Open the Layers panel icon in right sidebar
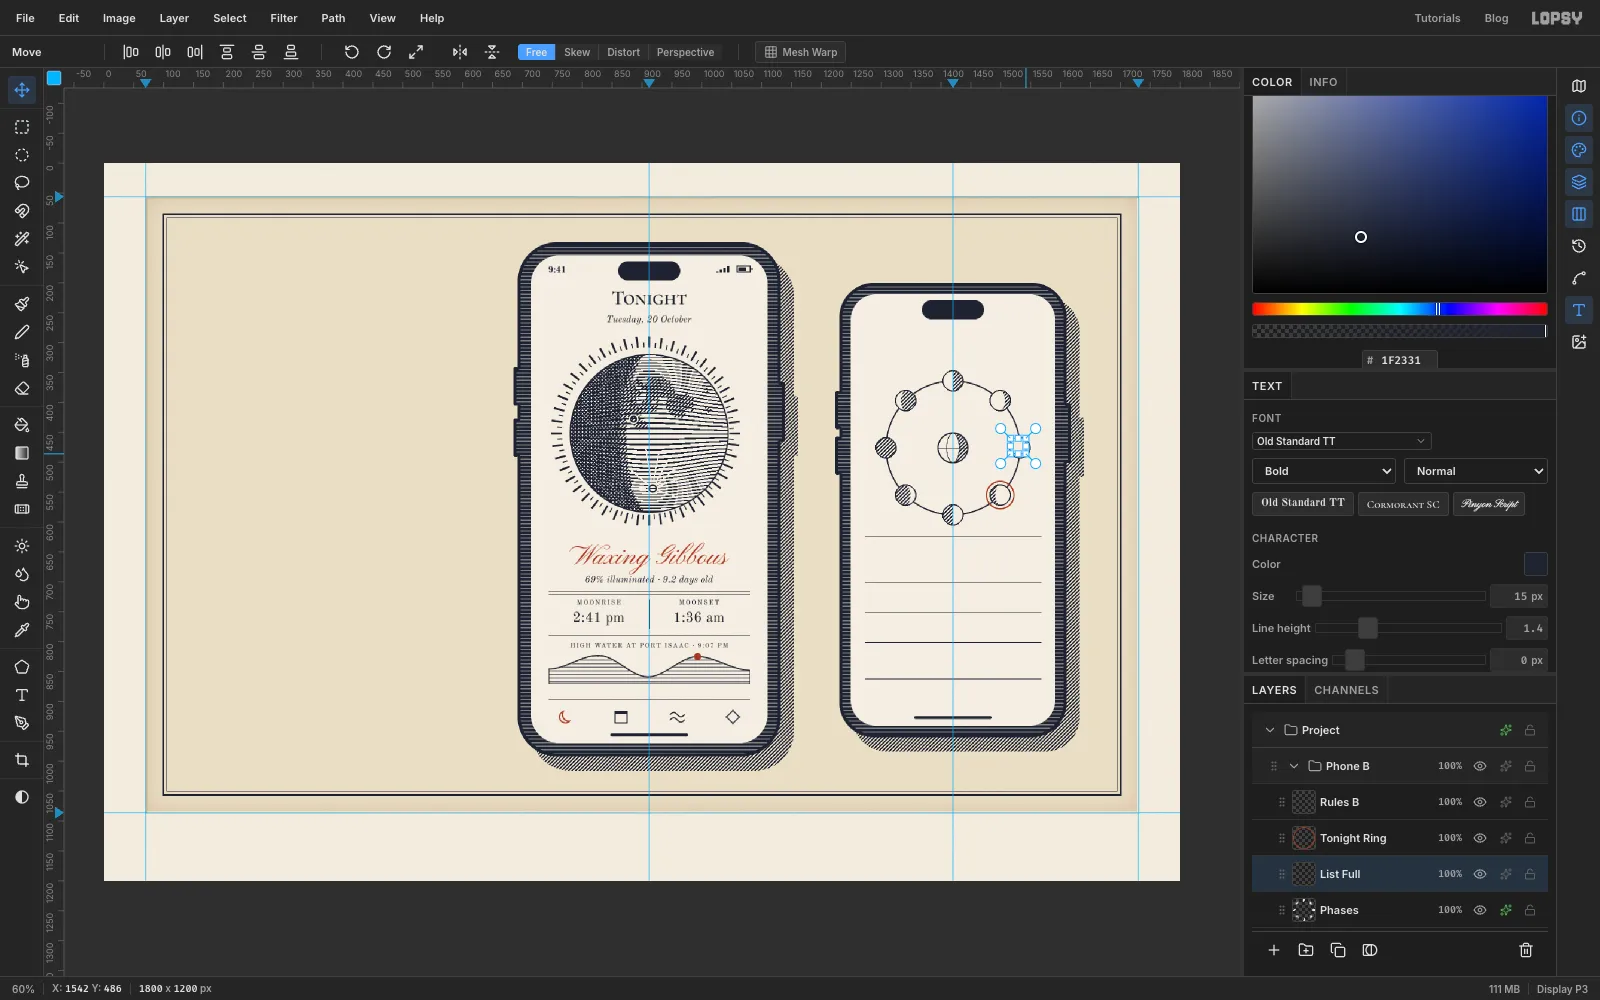 tap(1579, 182)
